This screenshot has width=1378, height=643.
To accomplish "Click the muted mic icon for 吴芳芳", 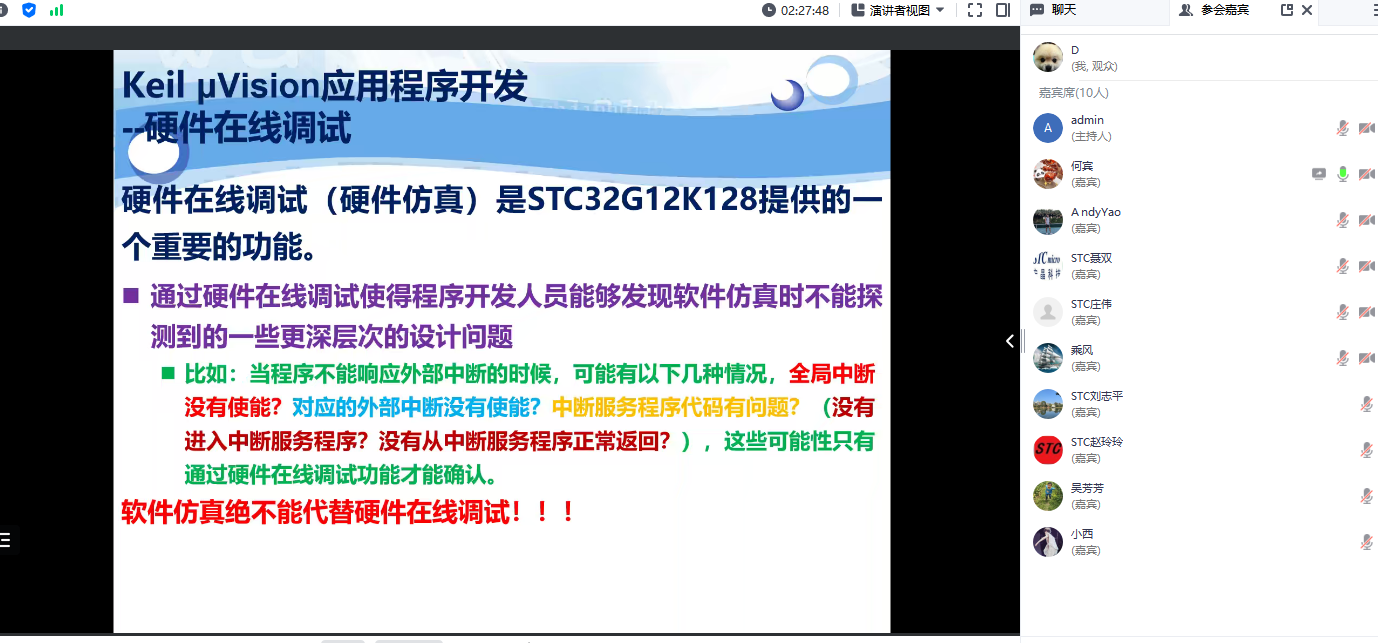I will tap(1366, 496).
